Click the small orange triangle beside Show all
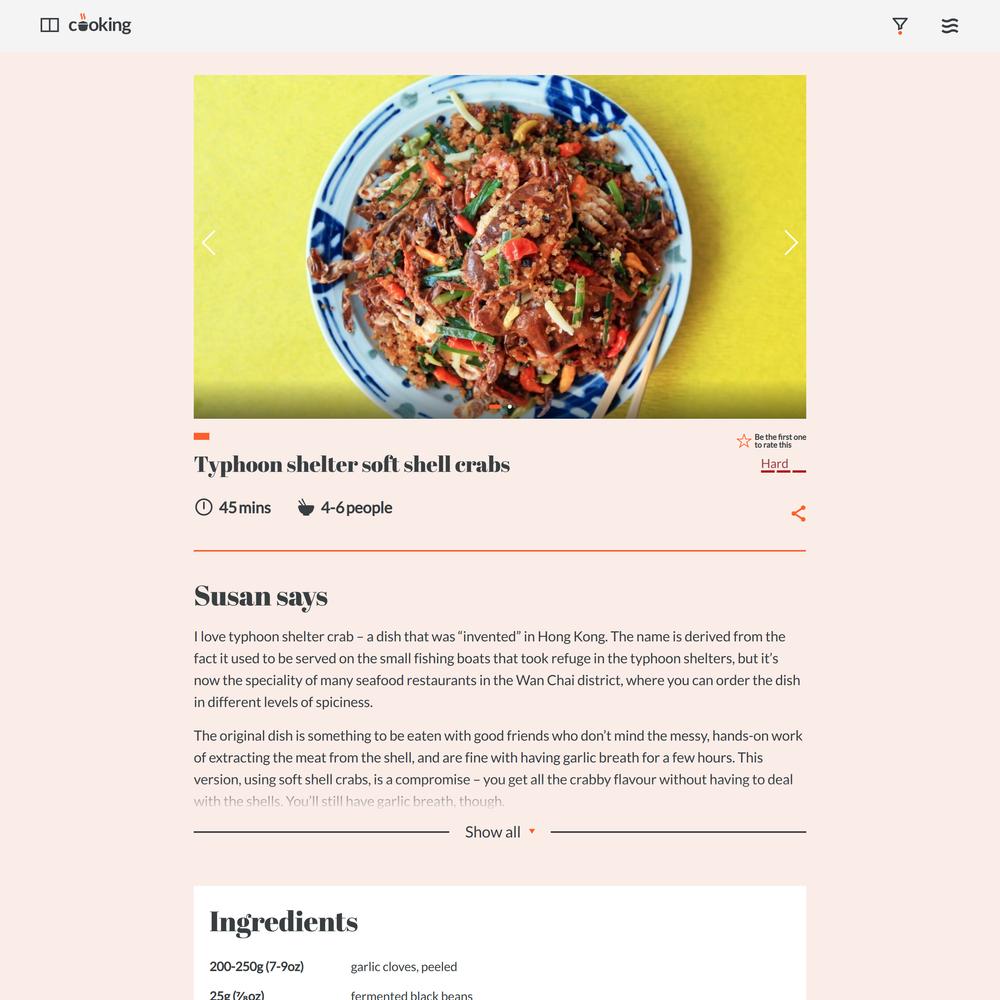The height and width of the screenshot is (1000, 1000). (531, 831)
